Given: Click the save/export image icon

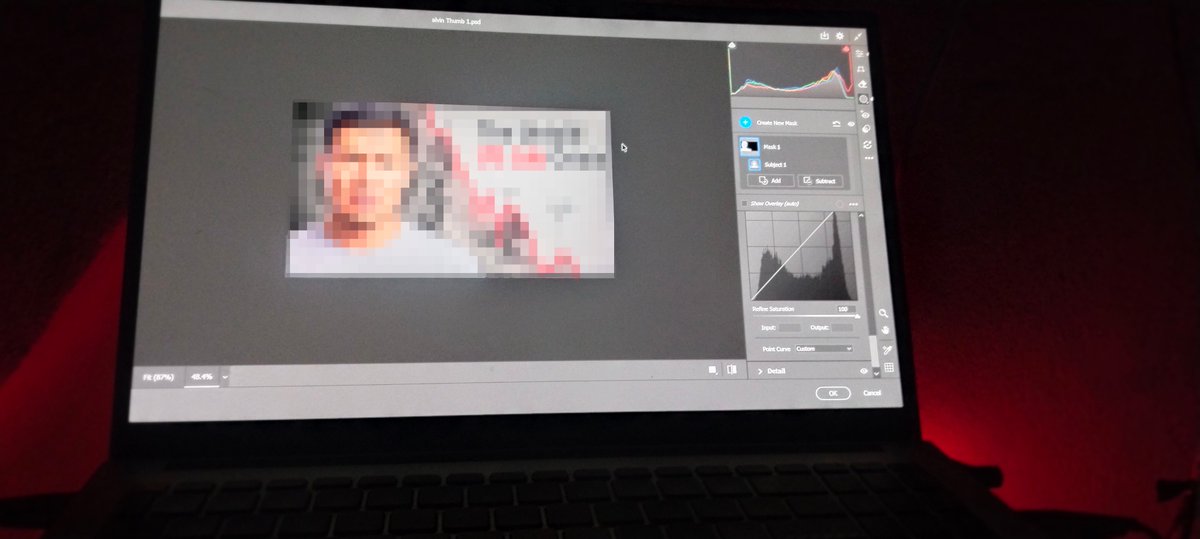Looking at the screenshot, I should click(x=825, y=36).
